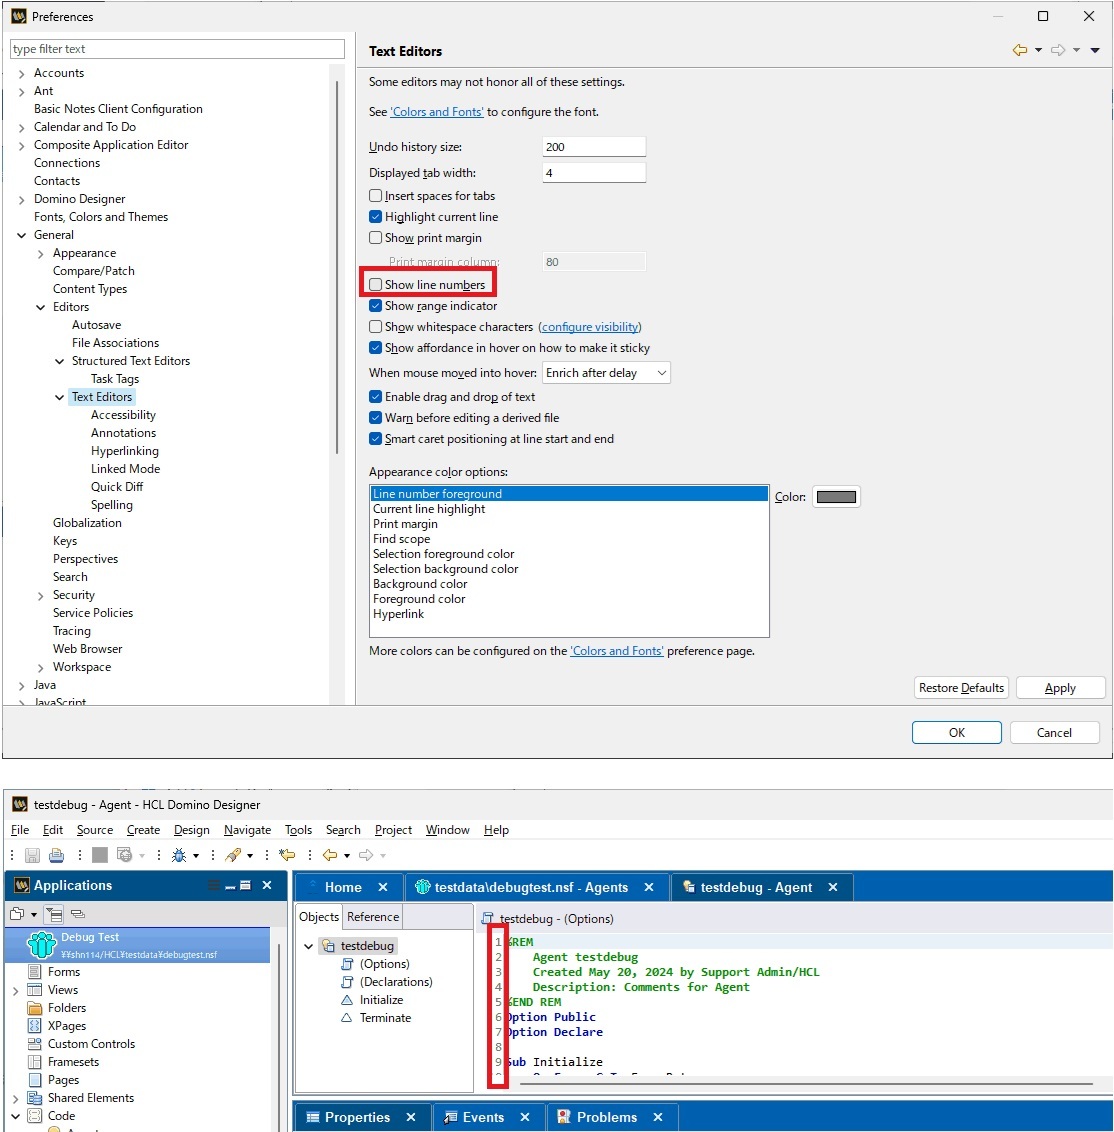Open top 'Colors and Fonts' link near font text
The width and height of the screenshot is (1114, 1132).
click(x=437, y=112)
